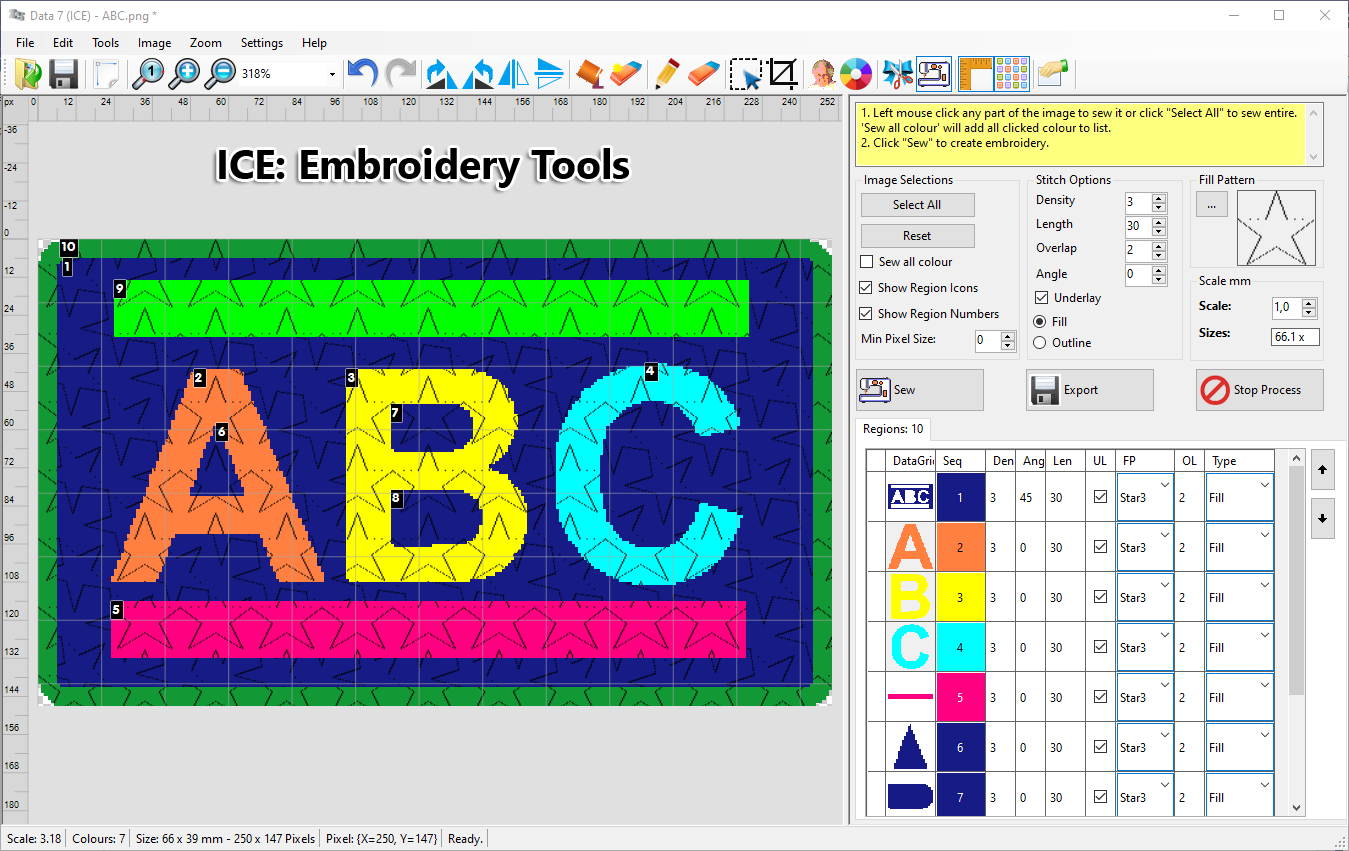Image resolution: width=1349 pixels, height=851 pixels.
Task: Click the sewing machine toolbar icon
Action: tap(934, 74)
